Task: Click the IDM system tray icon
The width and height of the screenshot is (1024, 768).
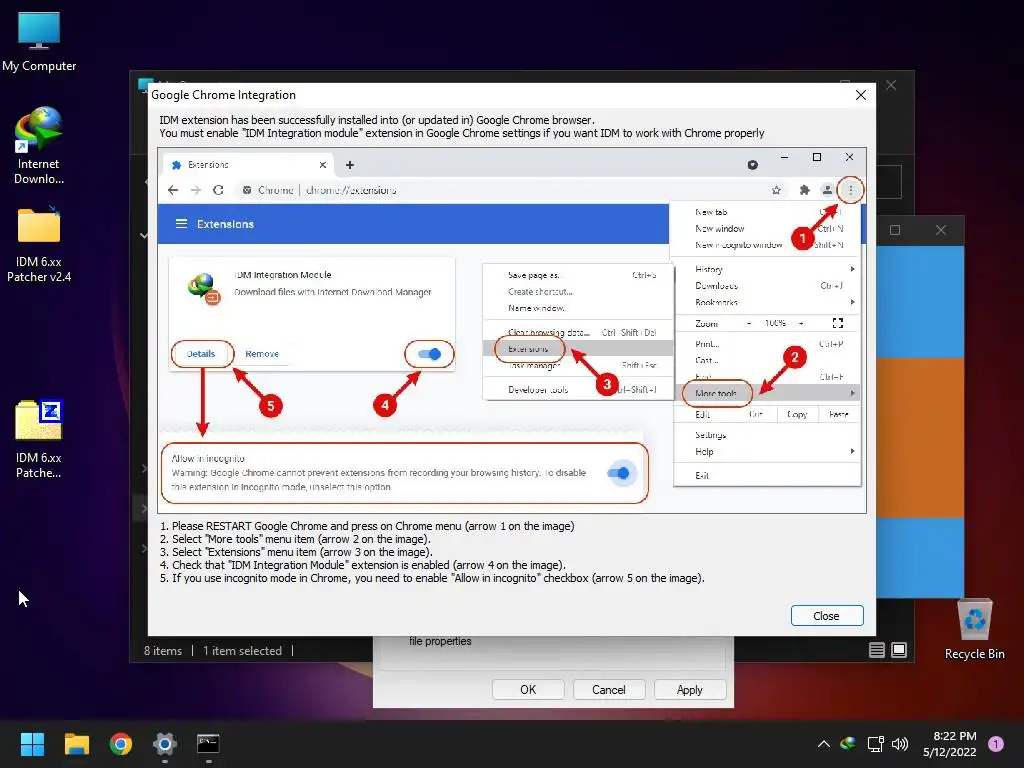Action: tap(848, 744)
